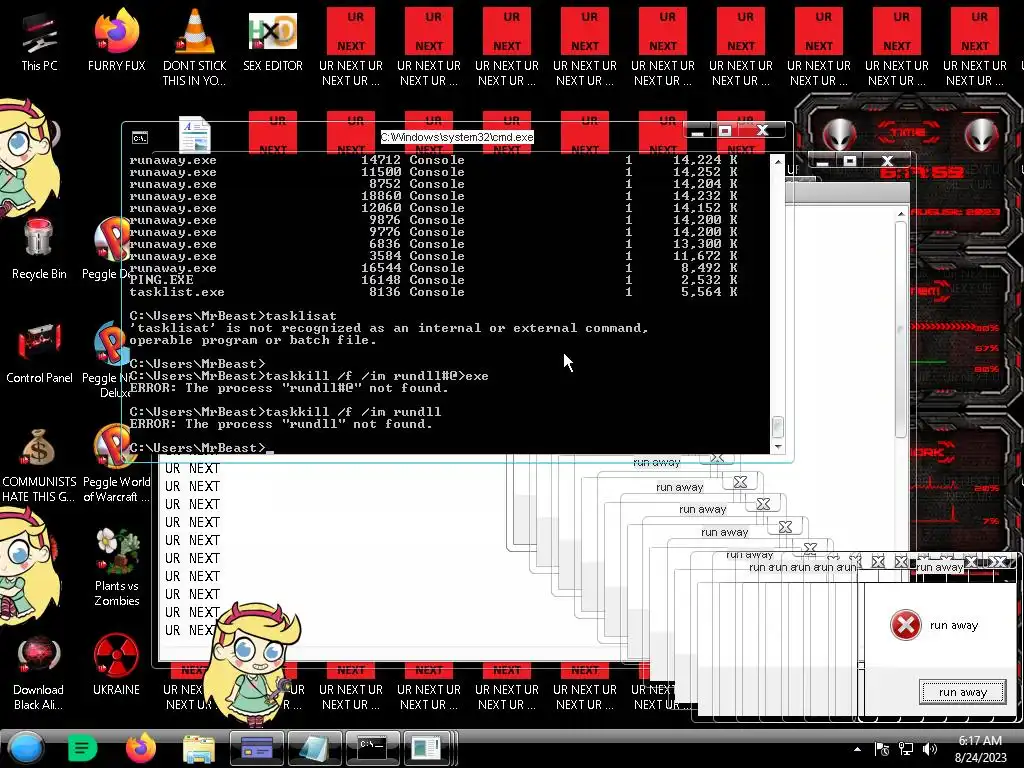Click the volume speaker tray icon
The image size is (1024, 768).
929,748
